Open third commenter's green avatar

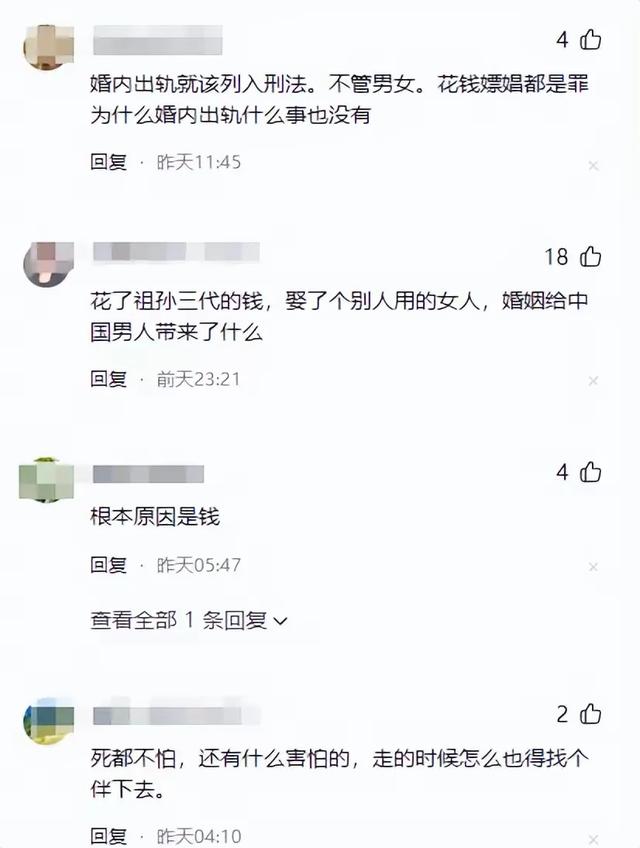point(47,480)
